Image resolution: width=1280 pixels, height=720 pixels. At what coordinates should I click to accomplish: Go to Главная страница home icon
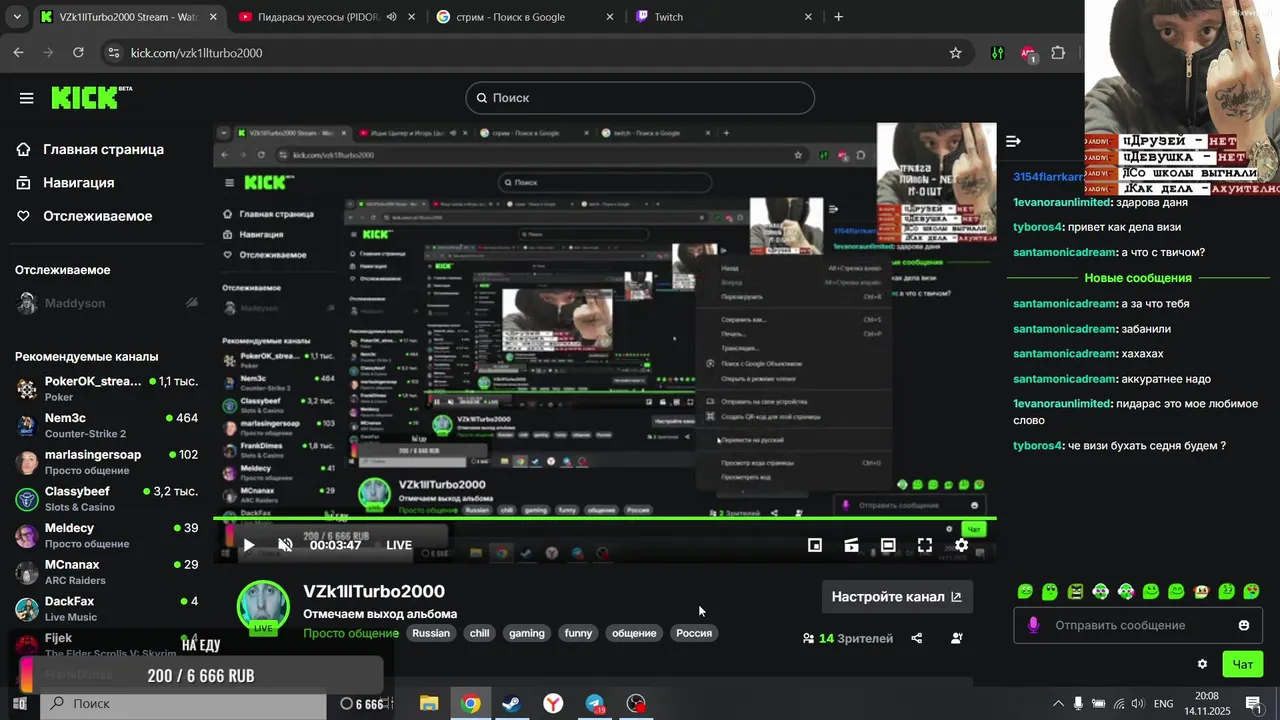tap(24, 149)
